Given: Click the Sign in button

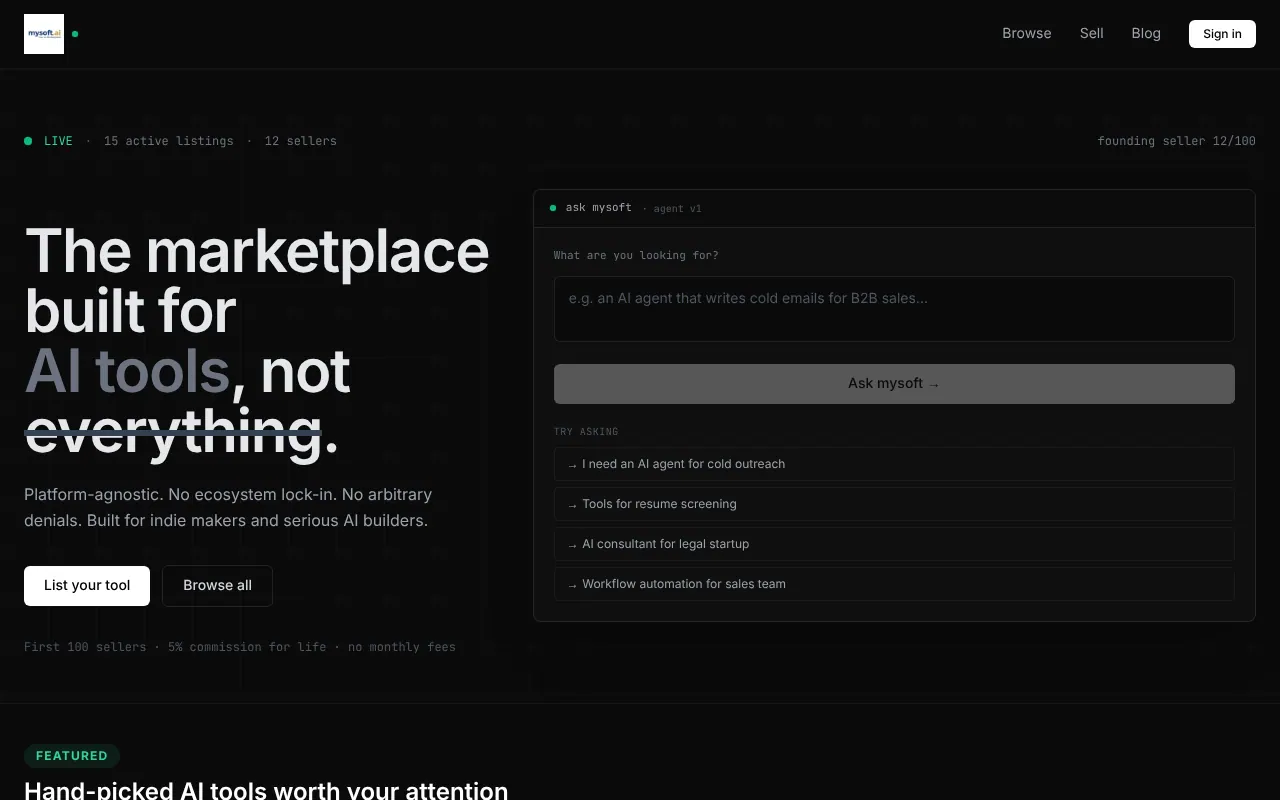Looking at the screenshot, I should (1222, 34).
